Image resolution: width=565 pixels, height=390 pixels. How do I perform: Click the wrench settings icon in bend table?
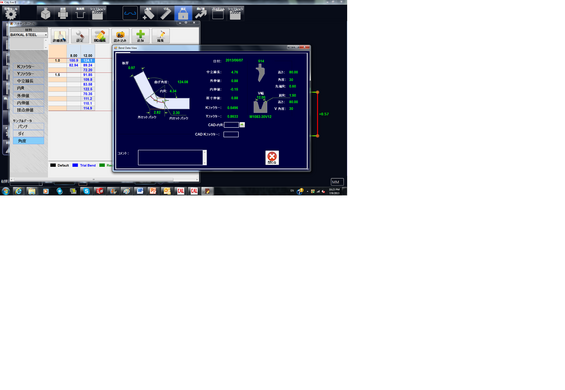pyautogui.click(x=80, y=36)
